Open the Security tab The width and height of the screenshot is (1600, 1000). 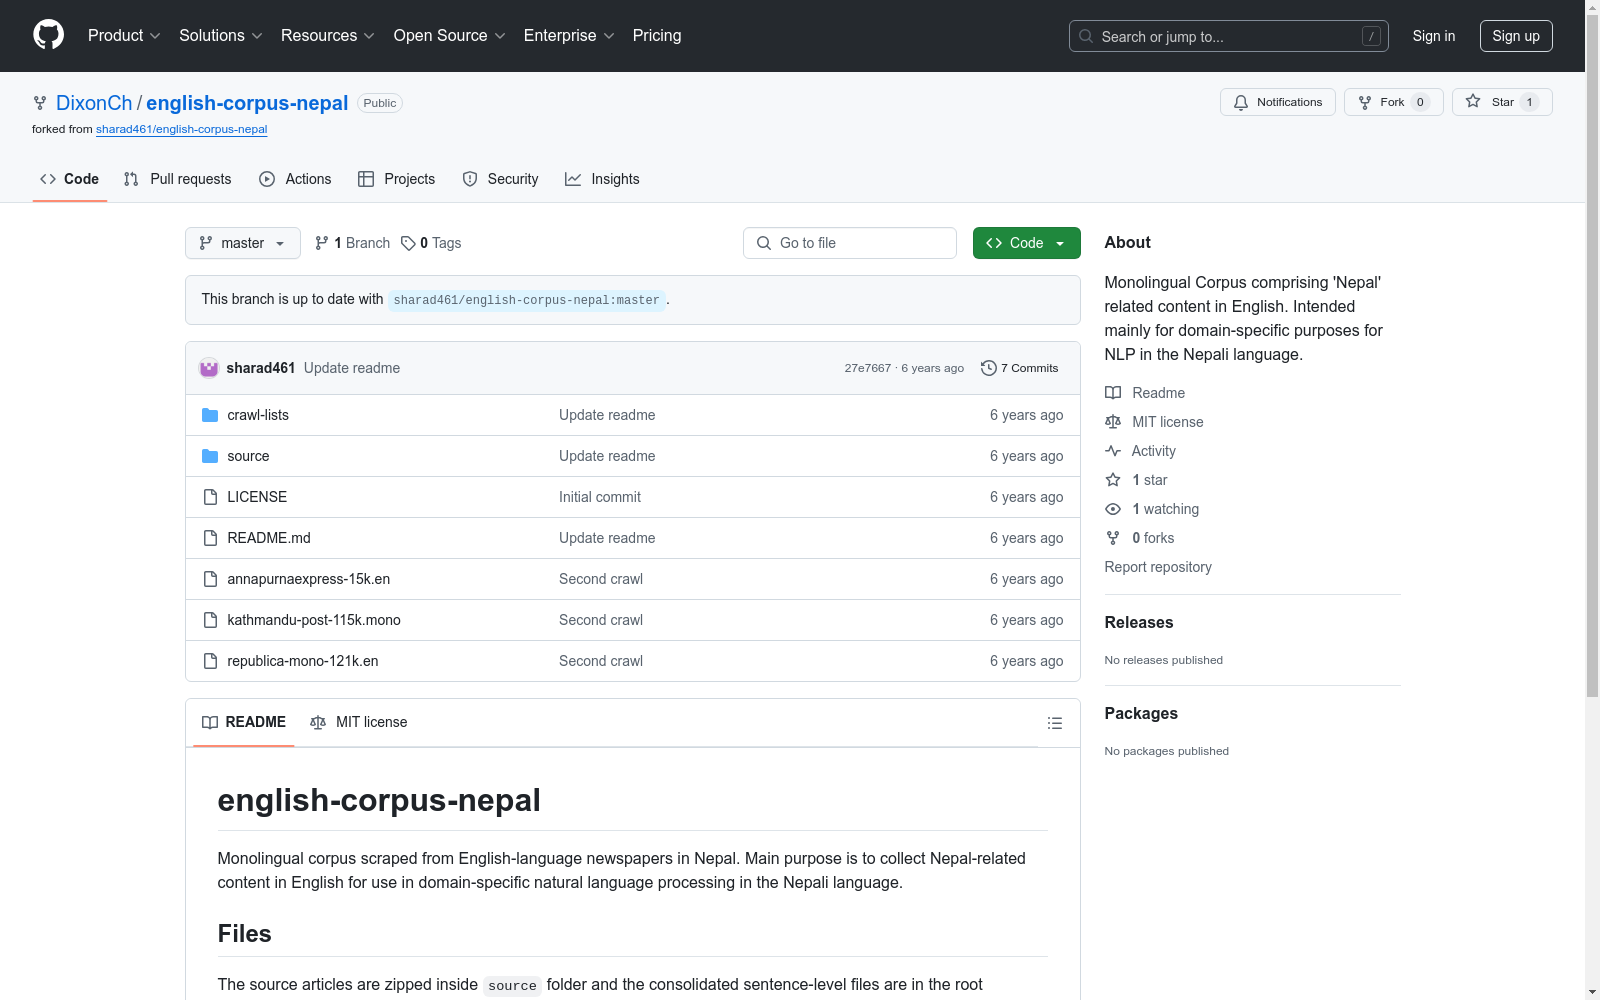(500, 179)
